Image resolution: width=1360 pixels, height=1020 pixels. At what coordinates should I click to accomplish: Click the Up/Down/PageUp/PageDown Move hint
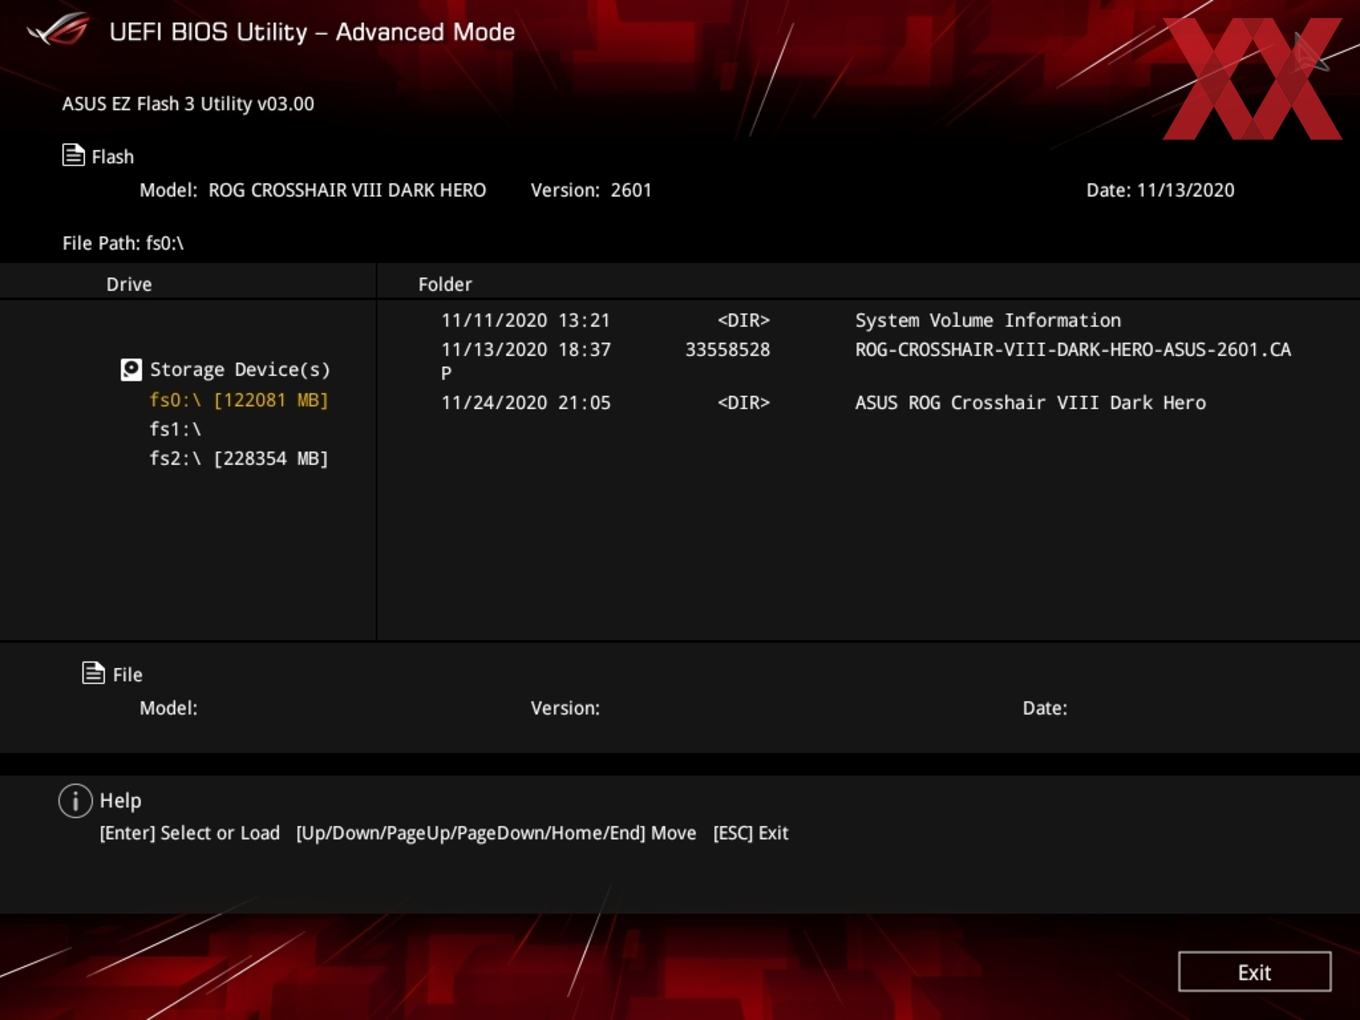pyautogui.click(x=496, y=833)
